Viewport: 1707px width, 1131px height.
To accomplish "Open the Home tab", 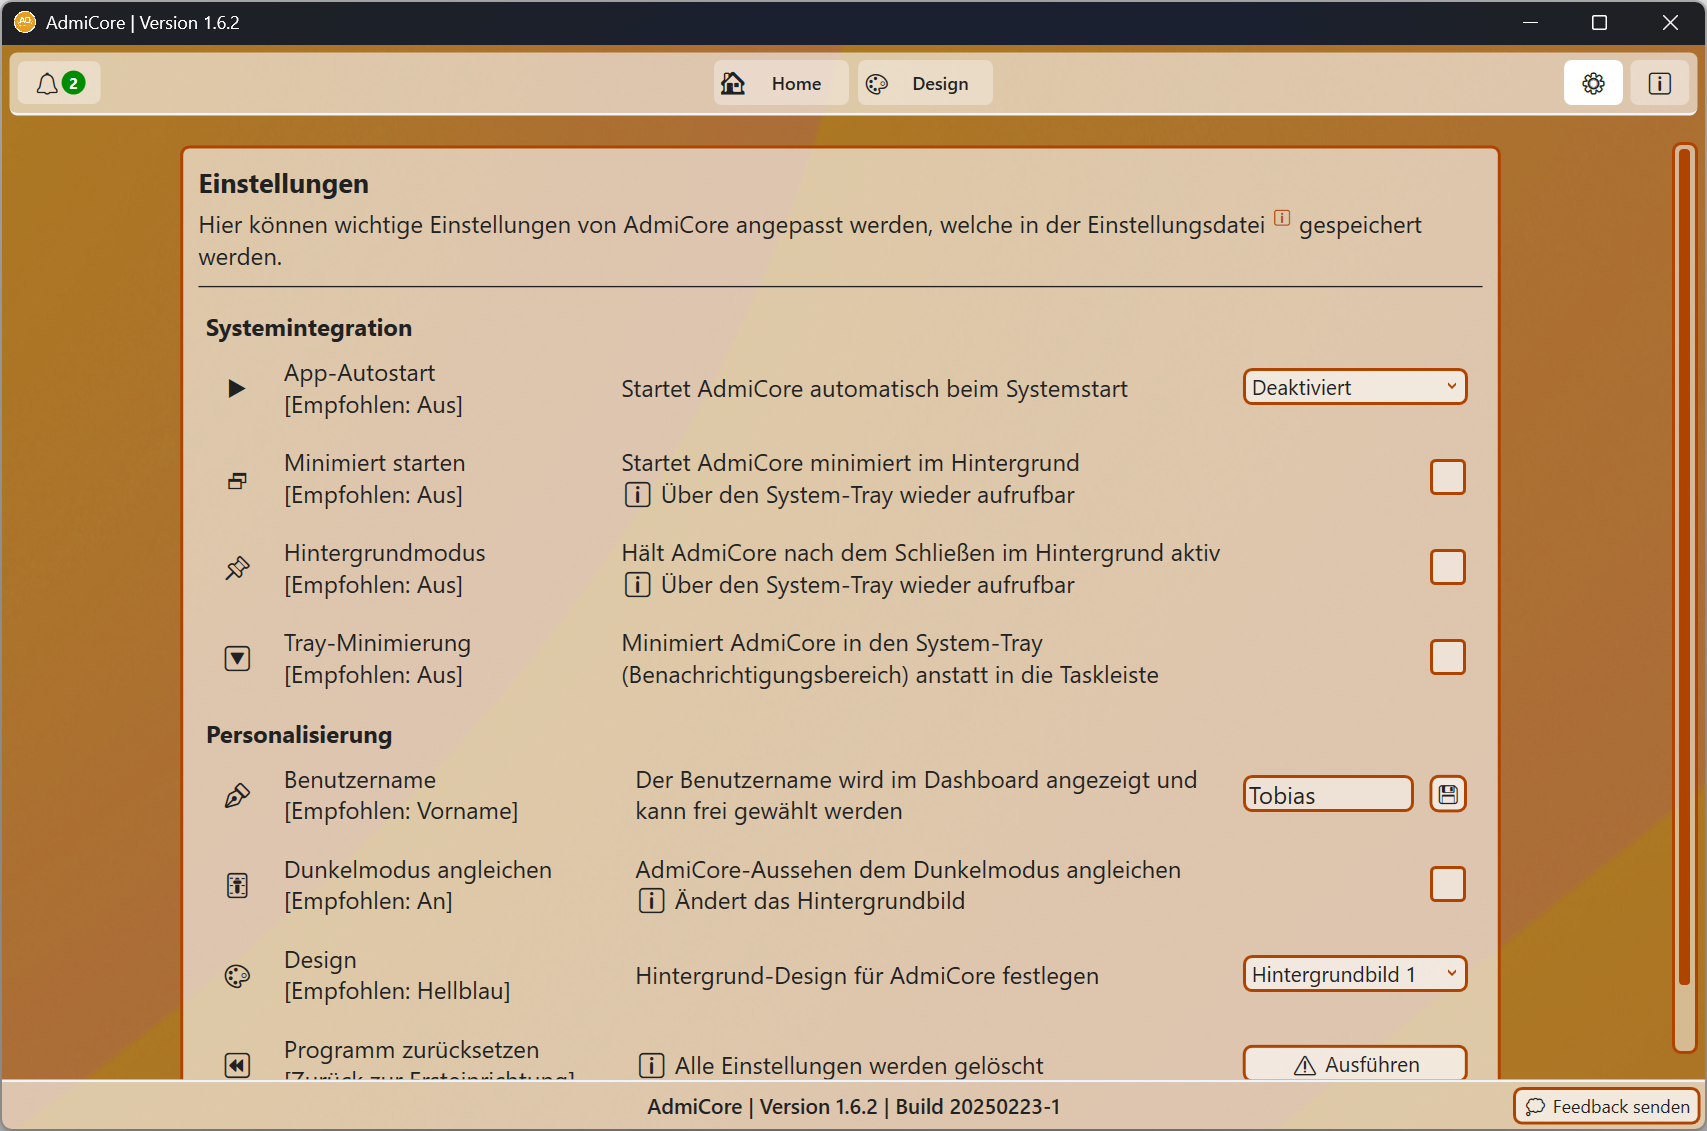I will 781,83.
